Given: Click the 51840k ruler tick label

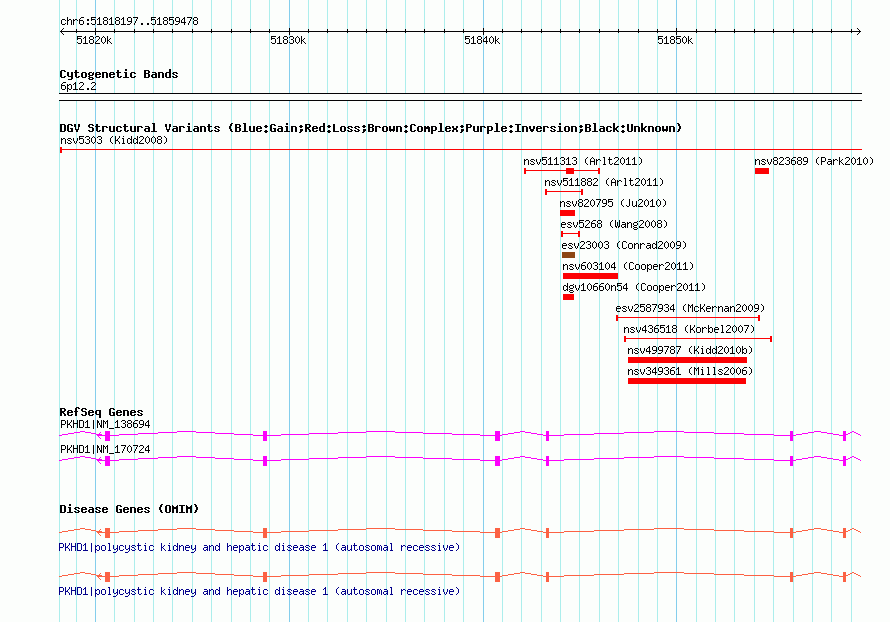Looking at the screenshot, I should [482, 40].
